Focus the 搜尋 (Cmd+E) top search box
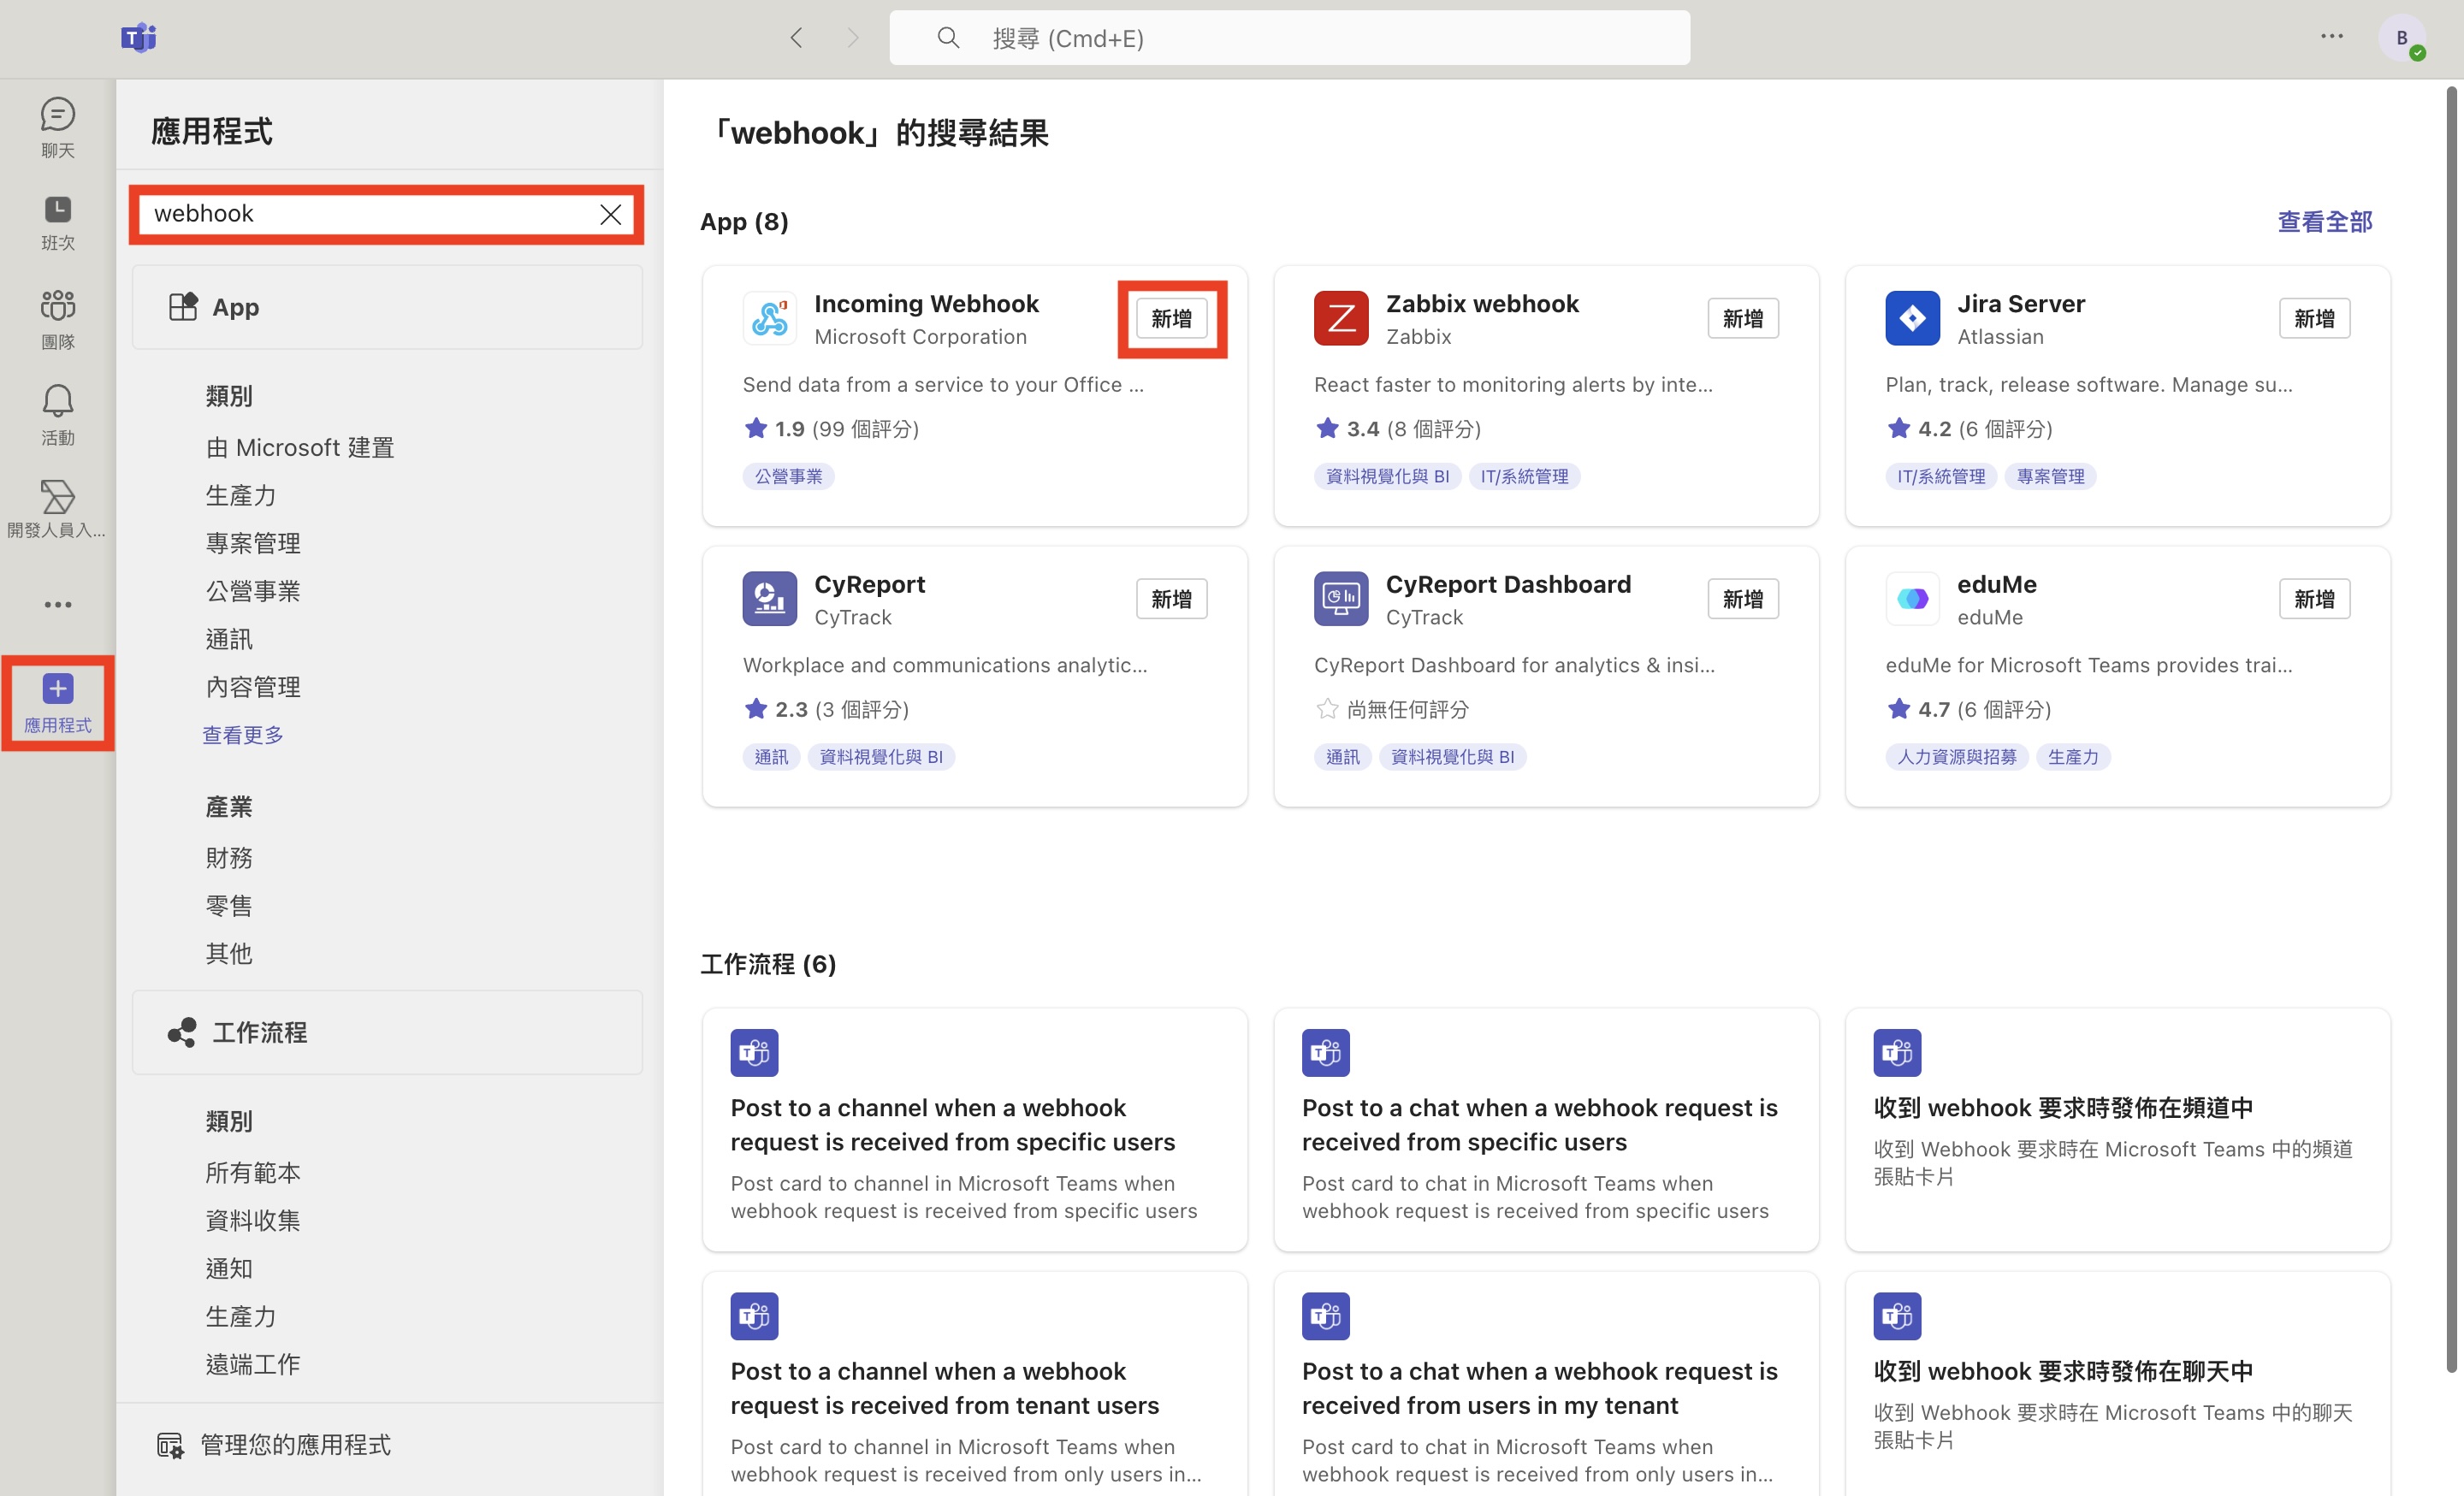2464x1496 pixels. [1289, 38]
